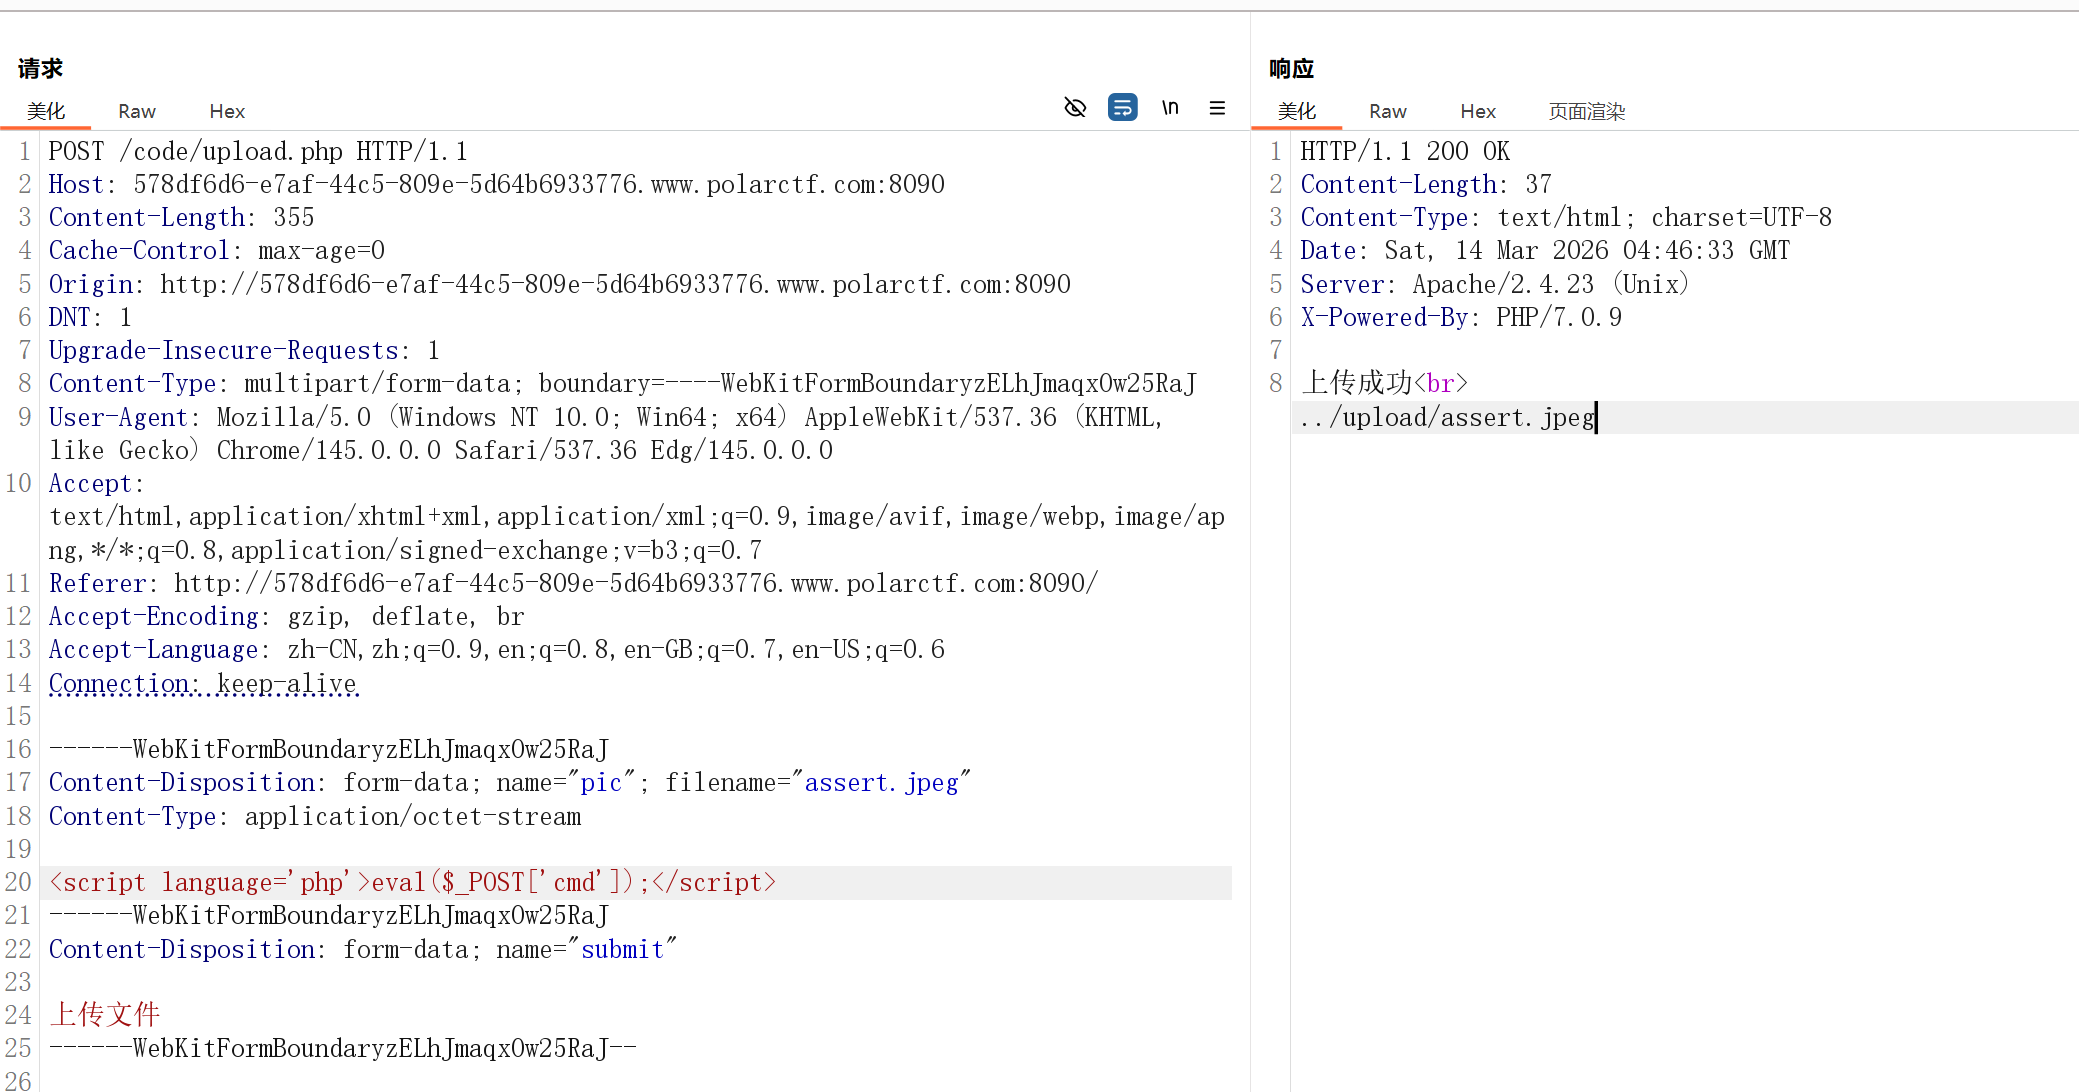
Task: Select the request 美化 tab
Action: click(x=46, y=111)
